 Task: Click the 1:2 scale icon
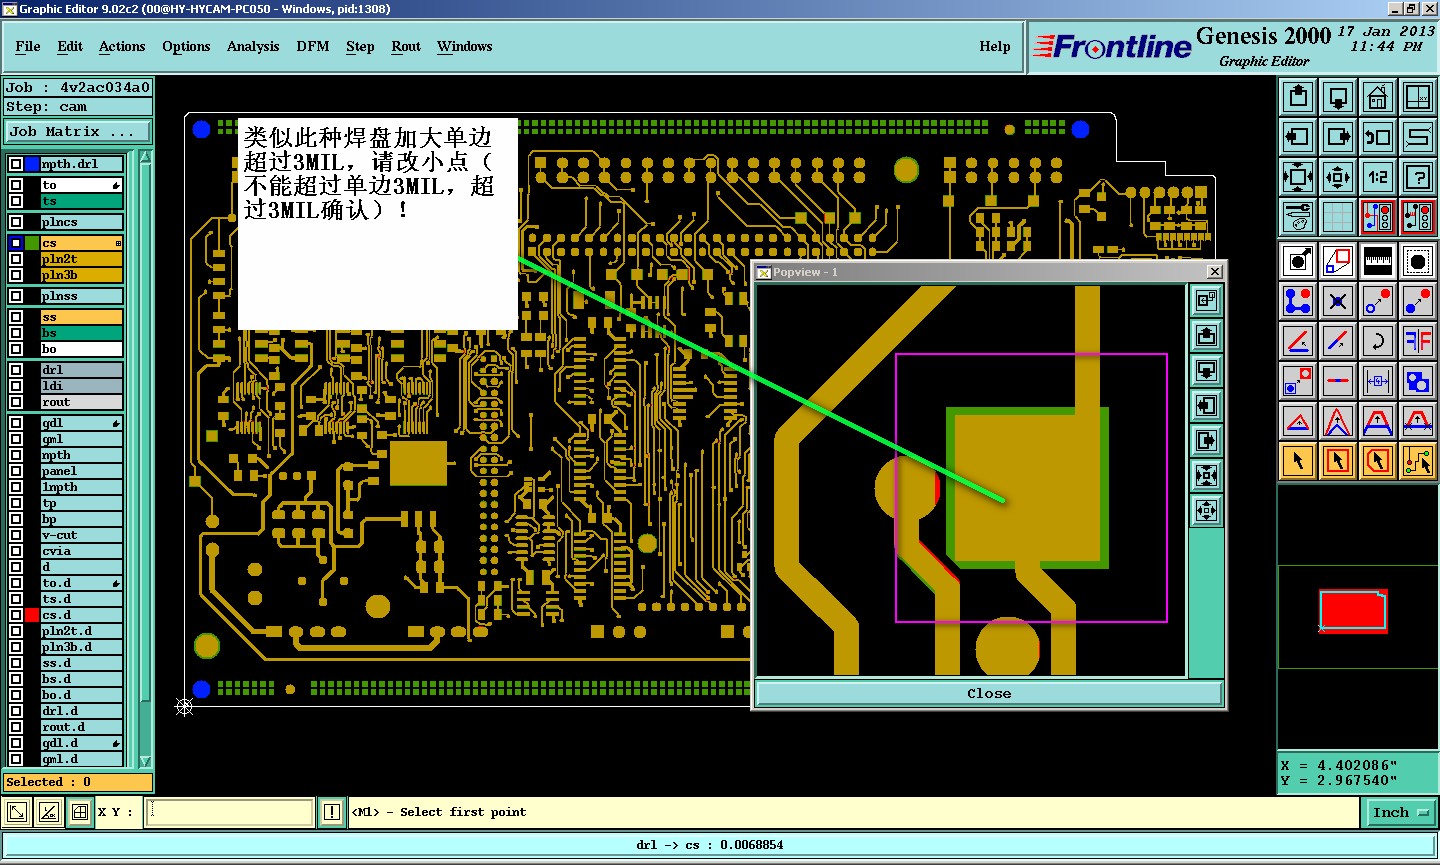(1378, 177)
